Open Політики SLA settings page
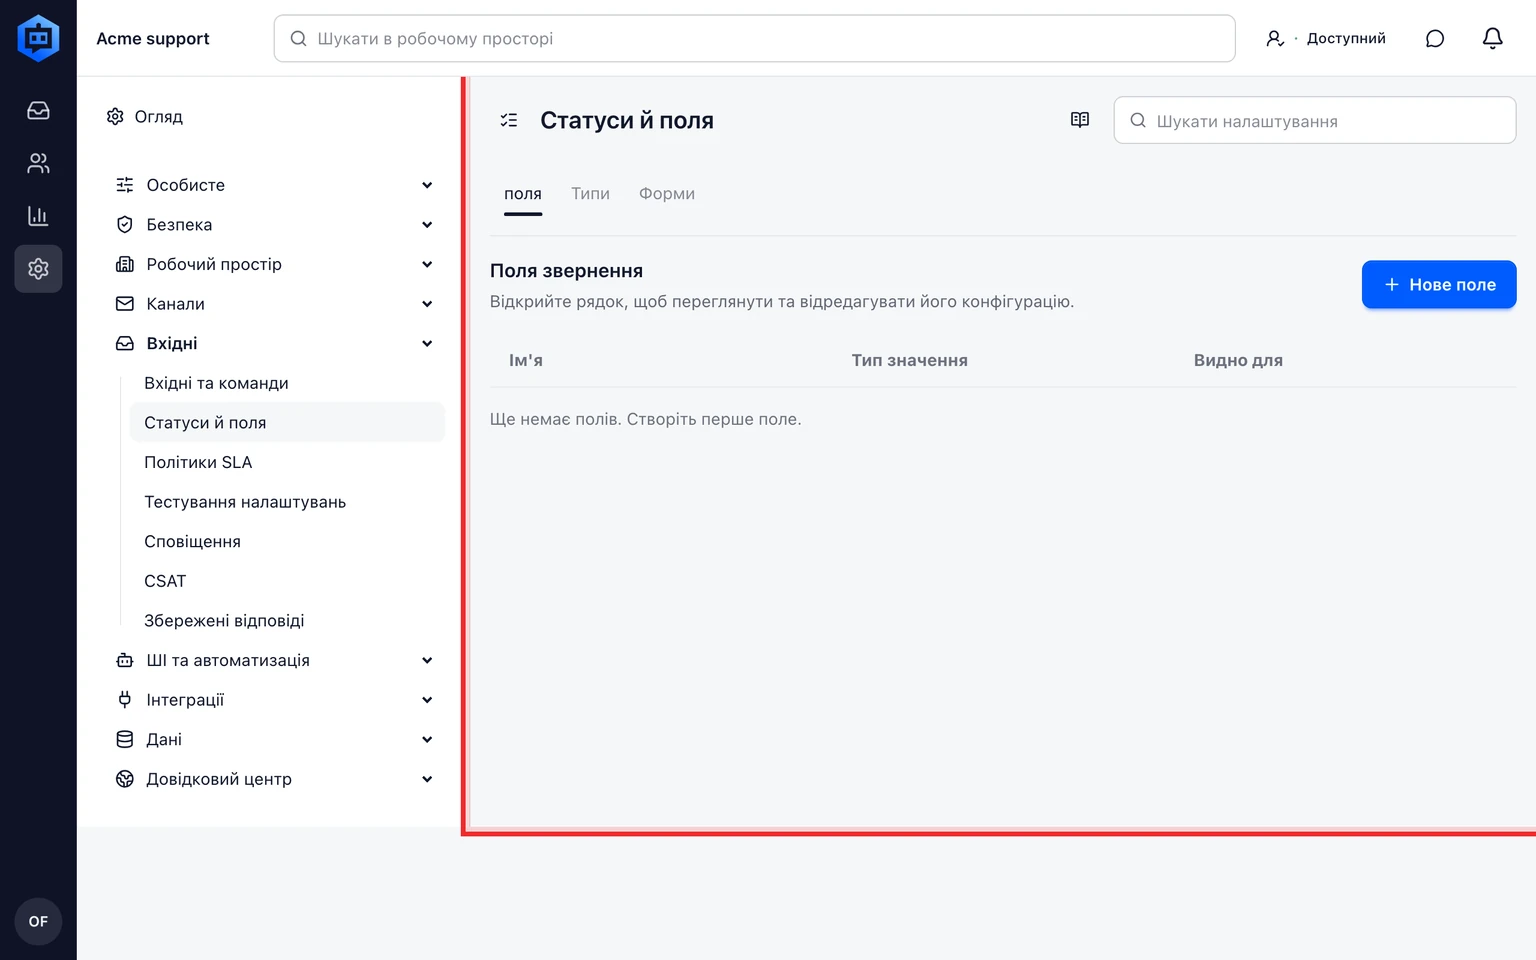The width and height of the screenshot is (1536, 960). click(287, 462)
